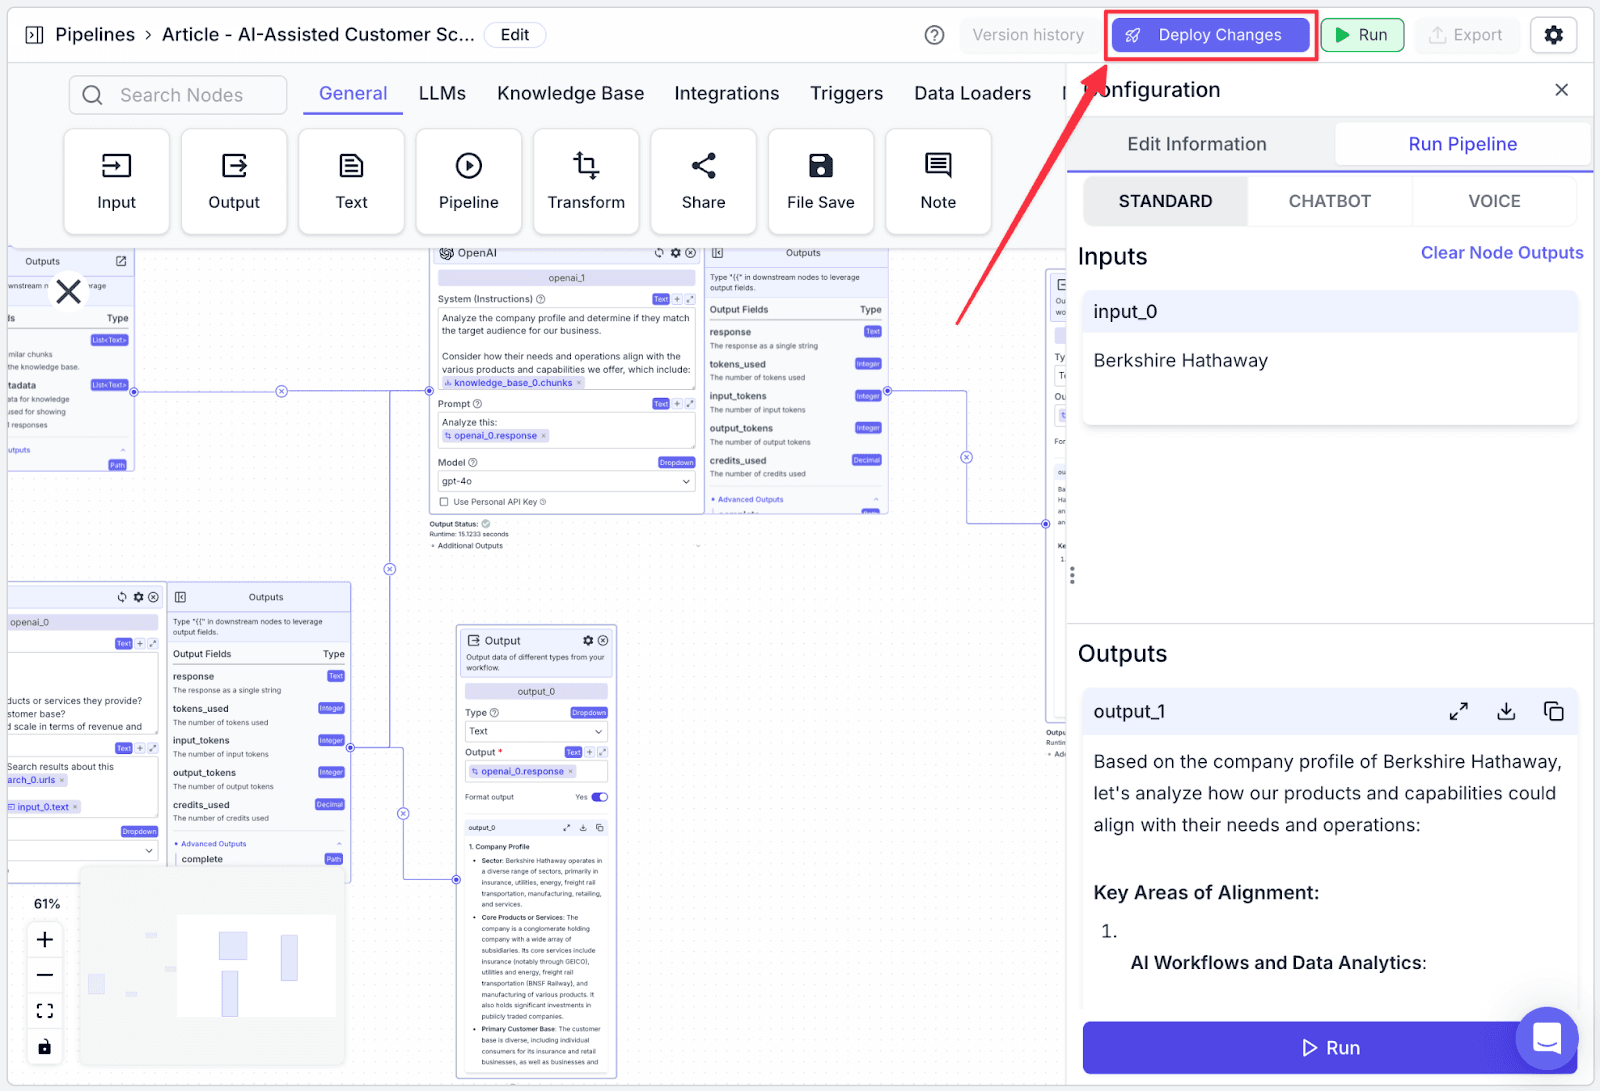Open OpenAI node settings gear

[675, 253]
